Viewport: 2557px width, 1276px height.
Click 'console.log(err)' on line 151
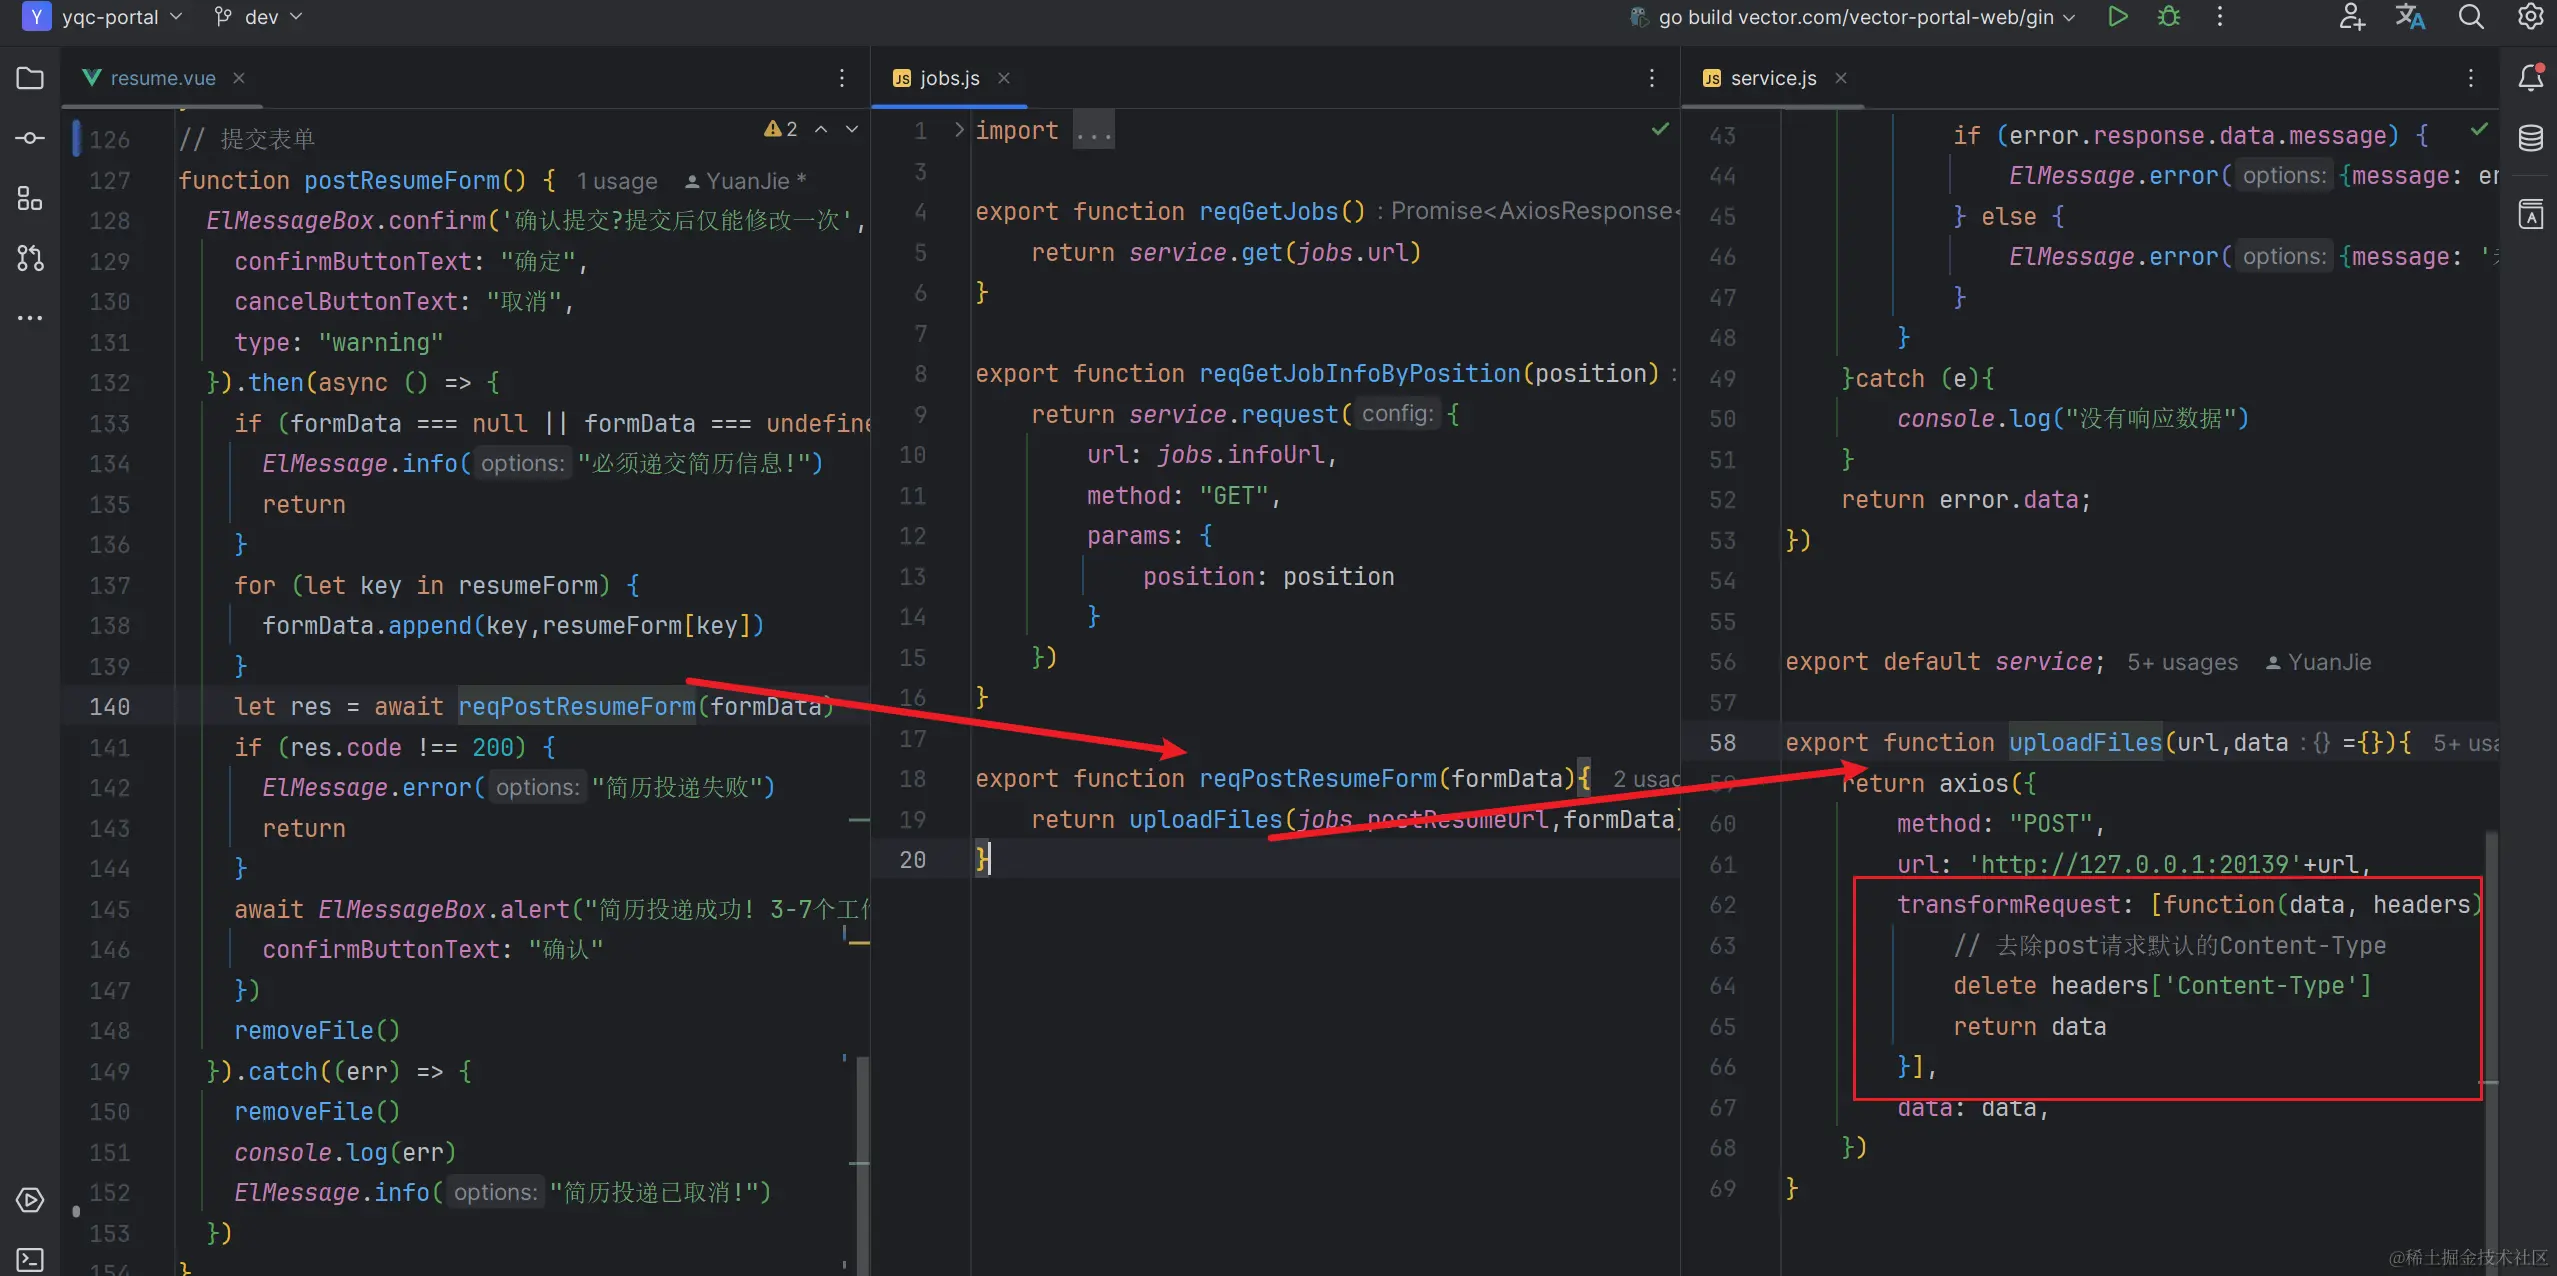pos(345,1153)
